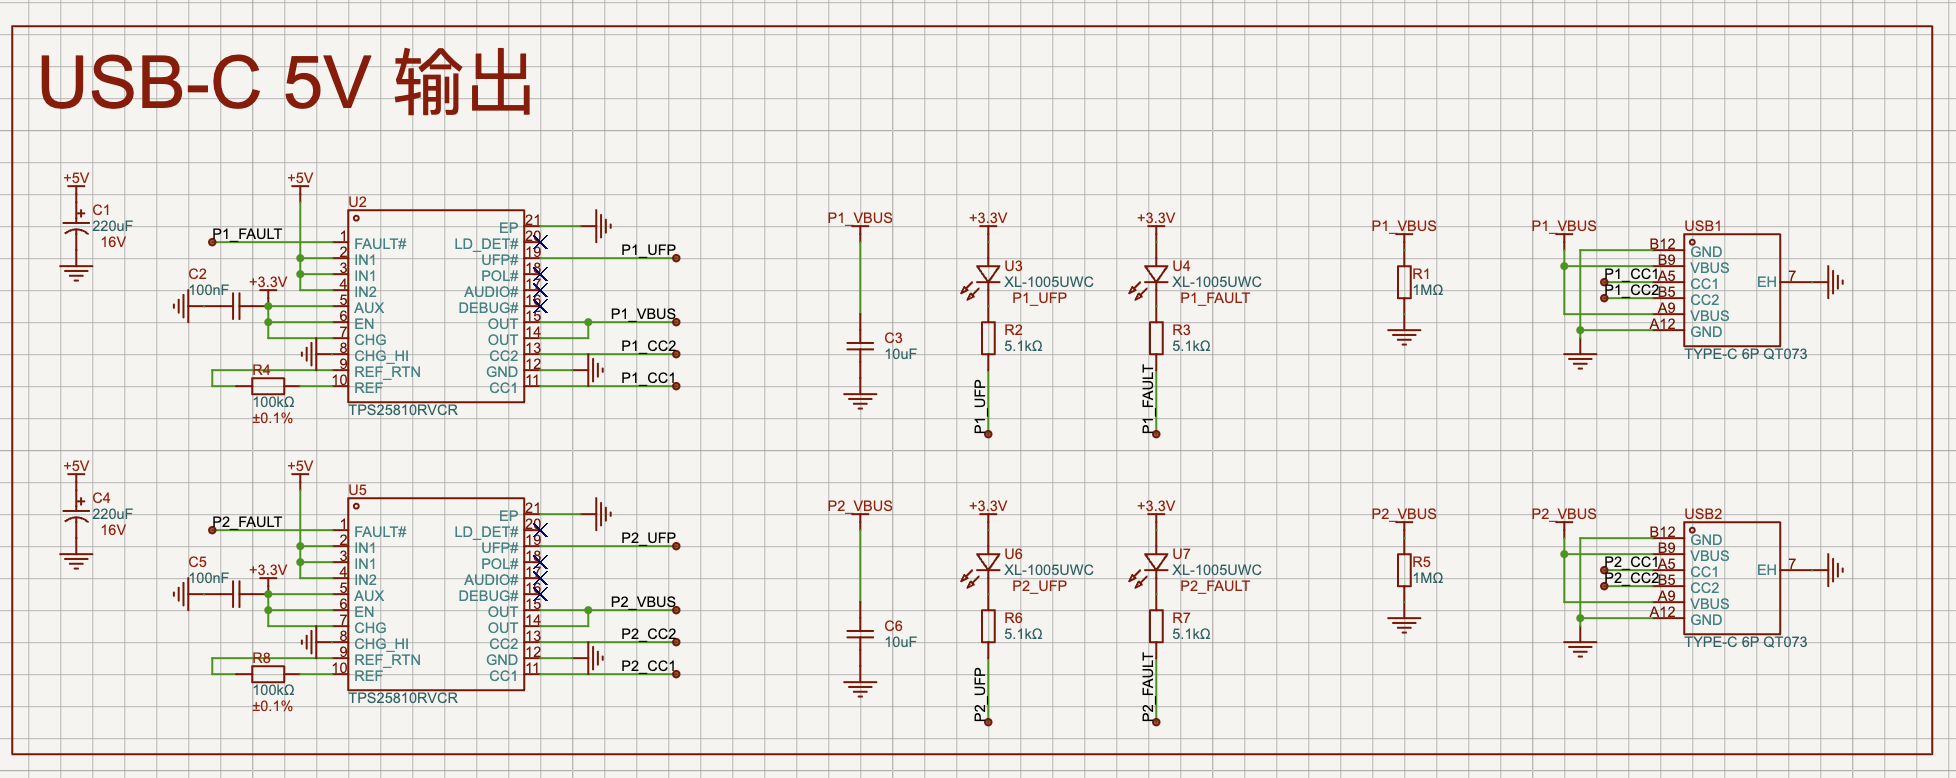This screenshot has height=778, width=1956.
Task: Click the '5.1kΩ' value of R3
Action: (1191, 346)
